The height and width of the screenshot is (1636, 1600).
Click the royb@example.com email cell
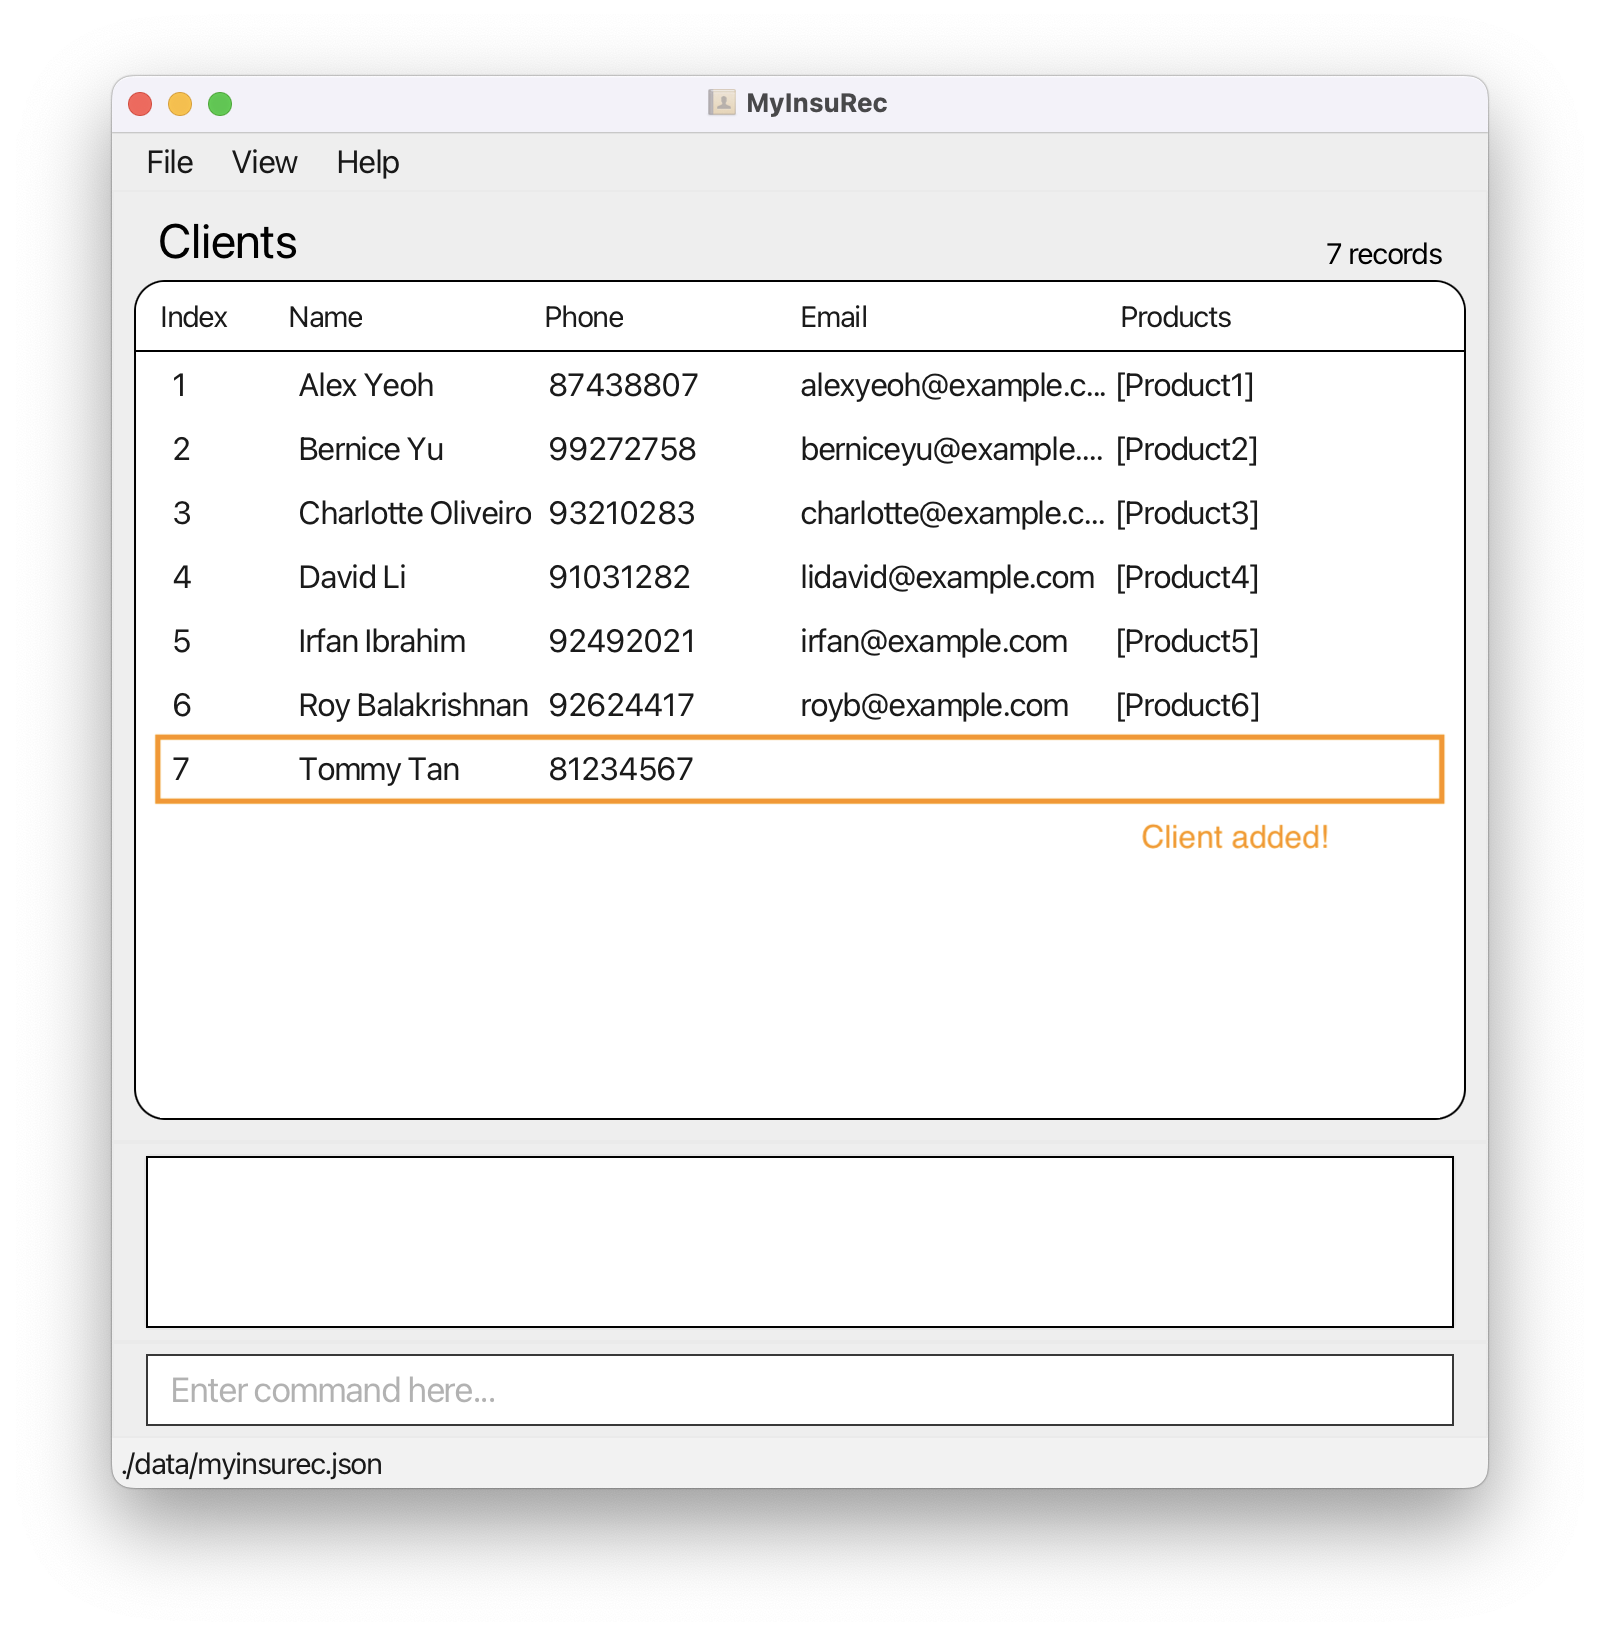934,705
